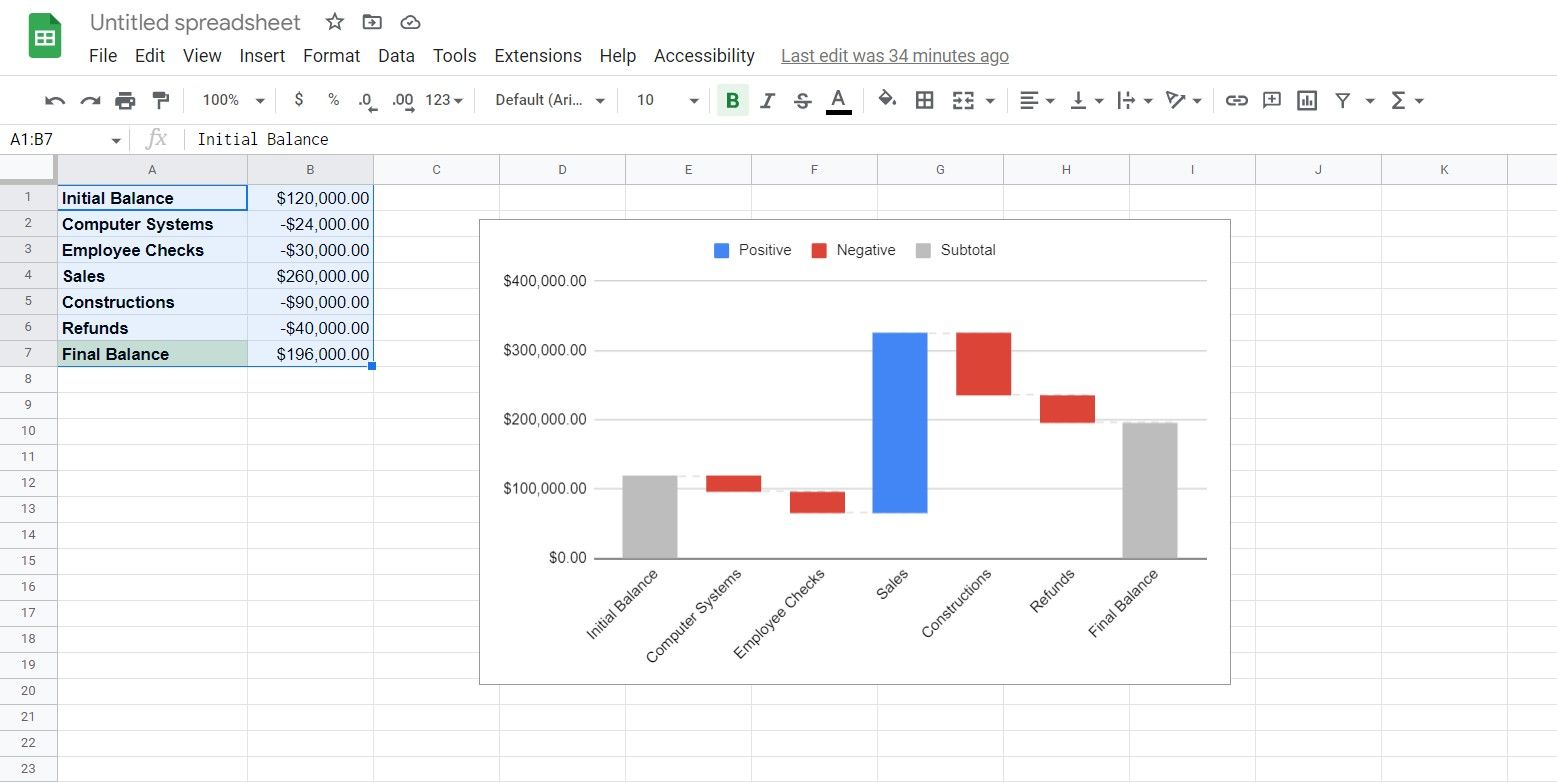Viewport: 1557px width, 782px height.
Task: Star the spreadsheet
Action: (335, 22)
